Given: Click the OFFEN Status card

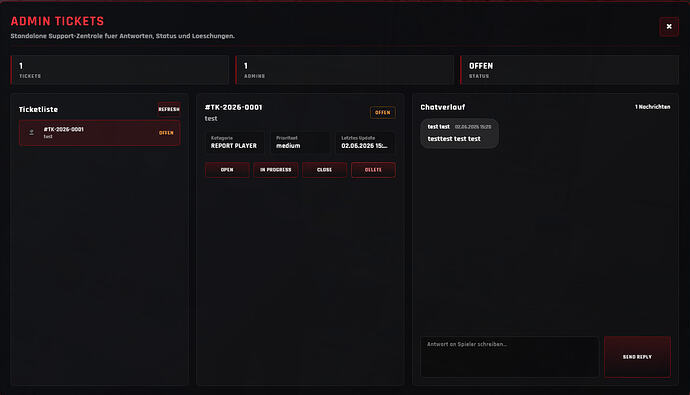Looking at the screenshot, I should point(569,69).
